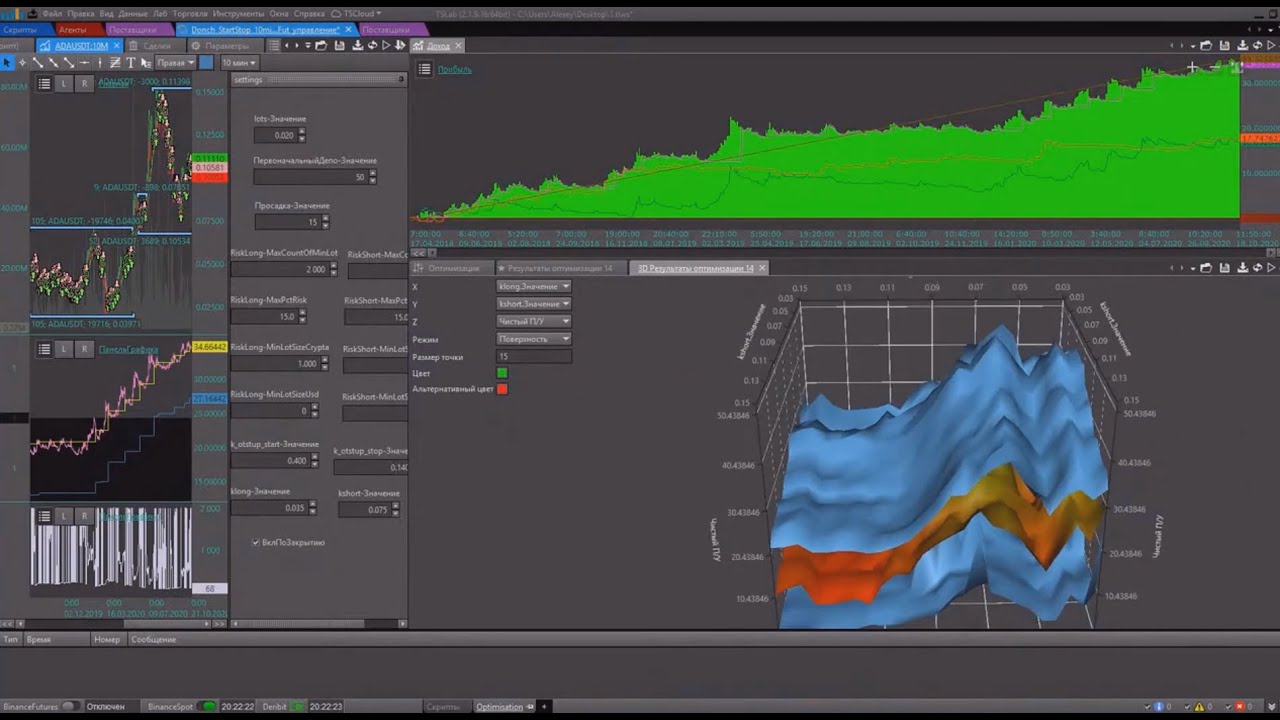Select the vertical line drawing tool
The width and height of the screenshot is (1280, 720).
coord(99,63)
